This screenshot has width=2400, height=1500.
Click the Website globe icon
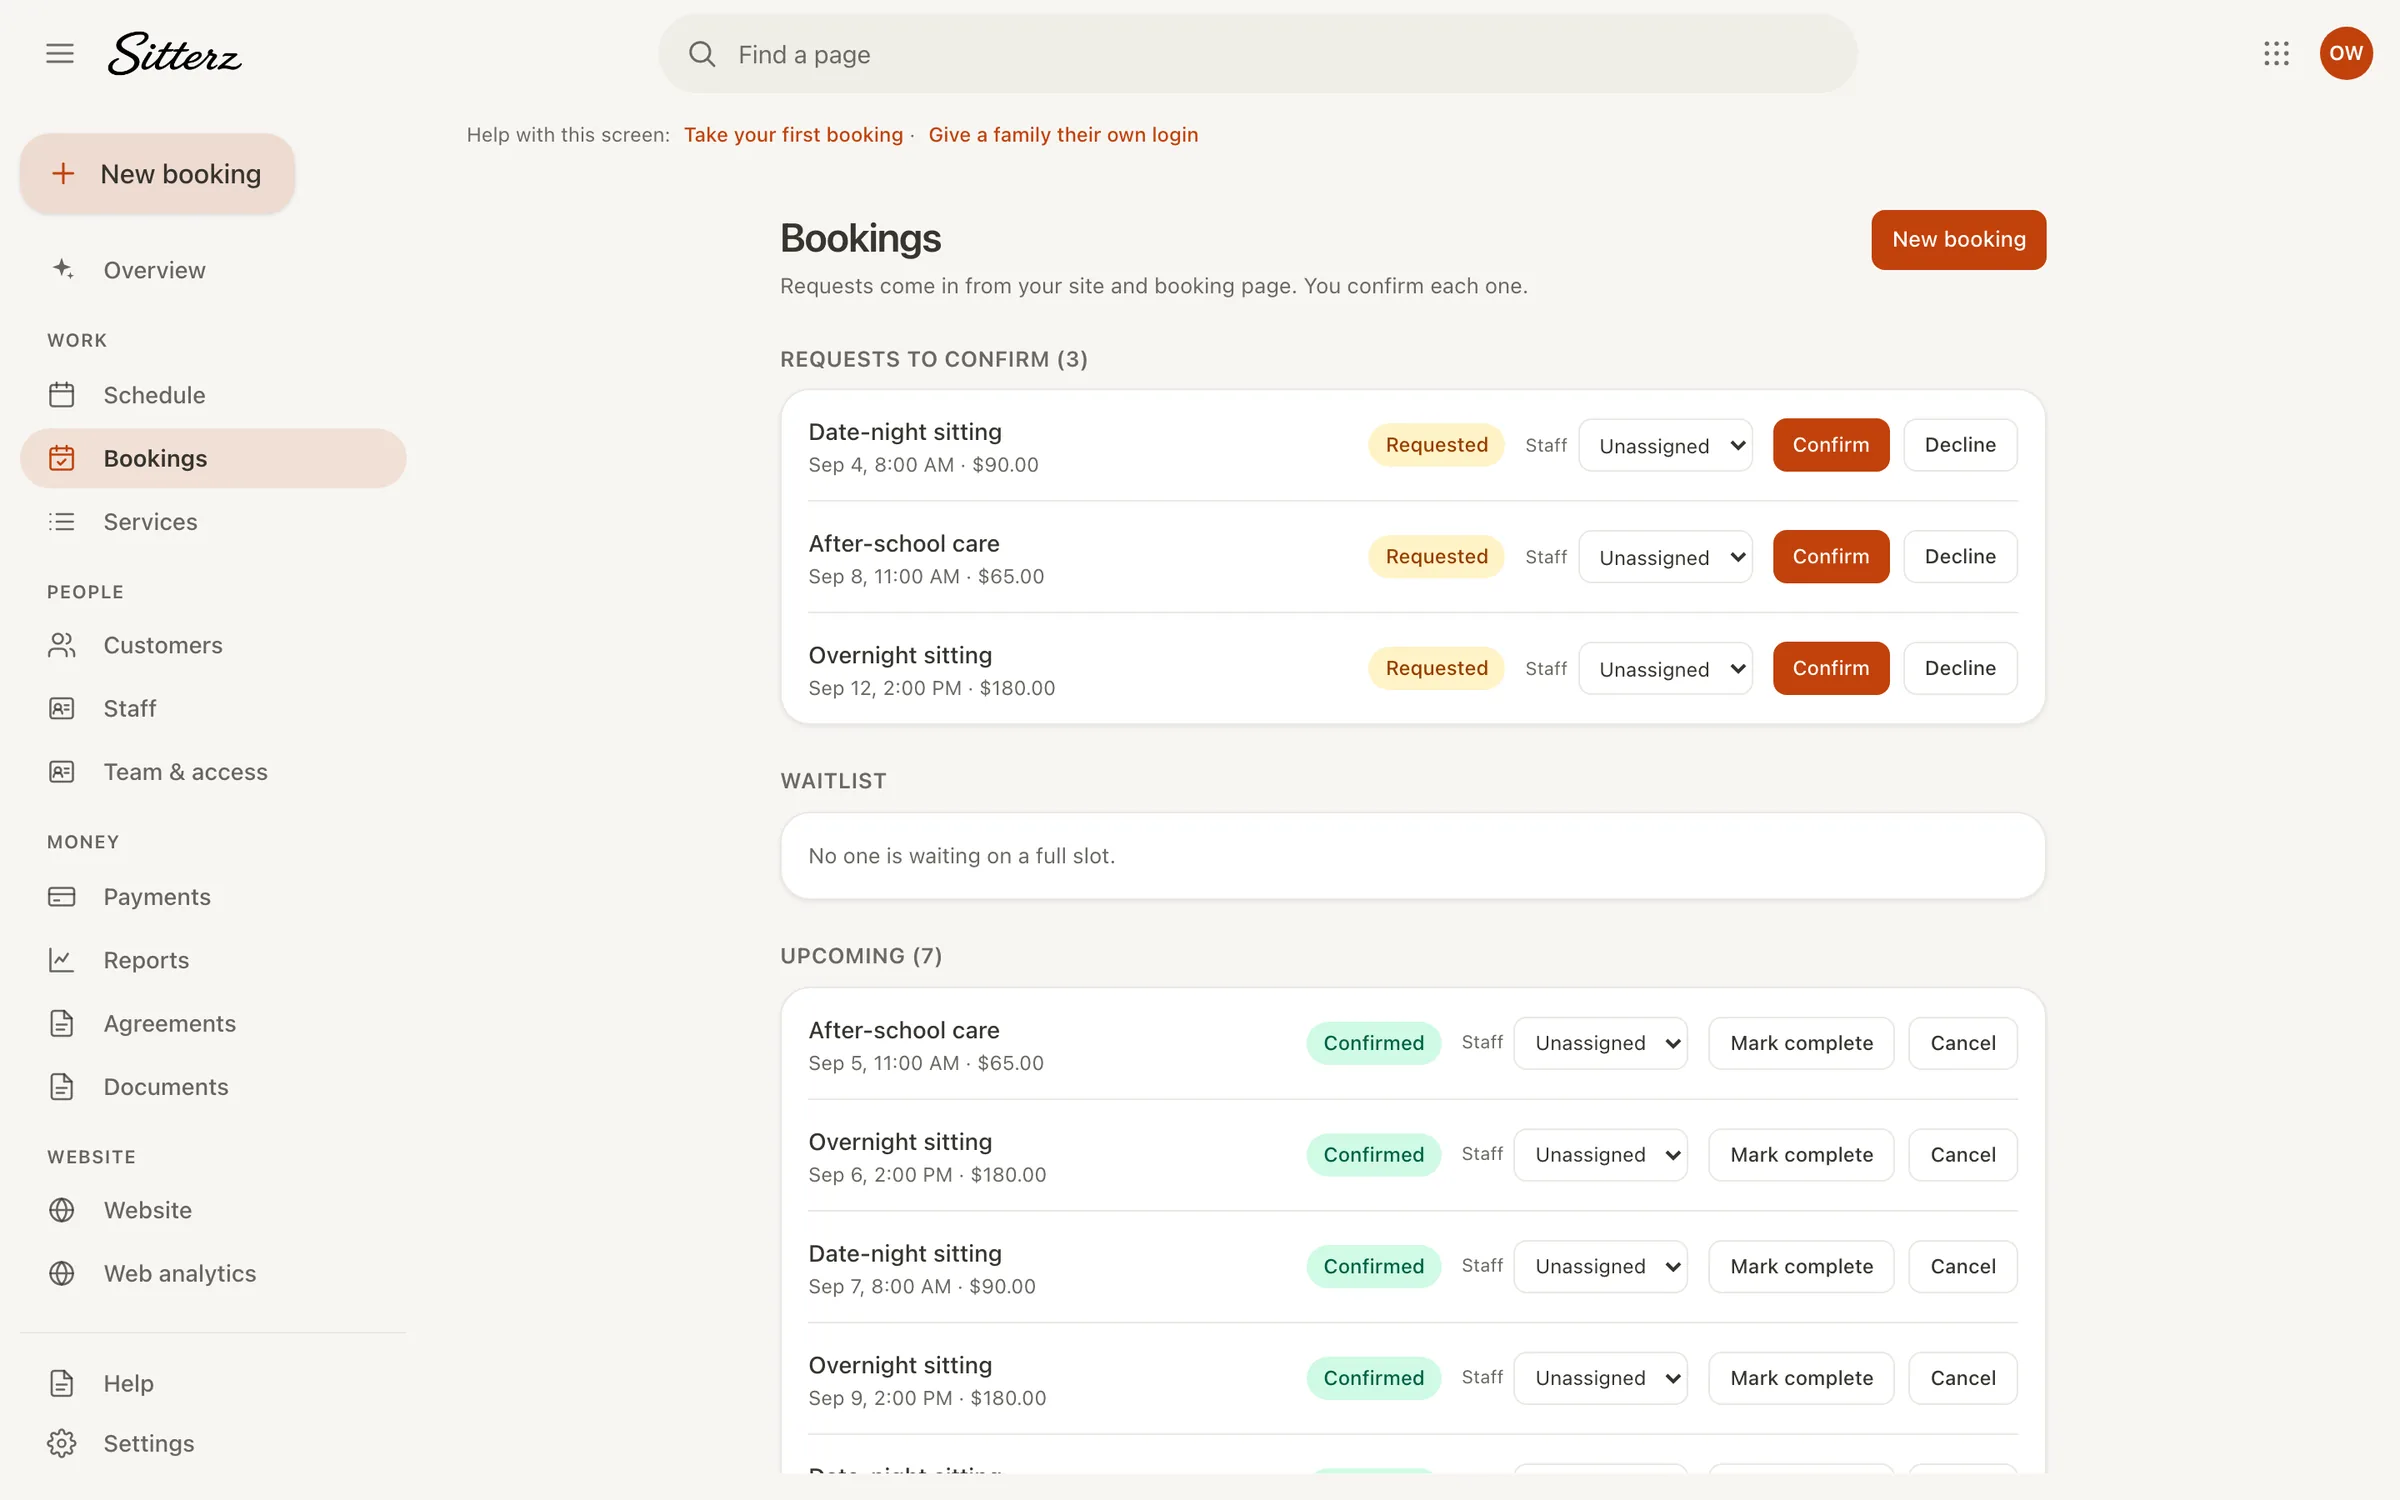(x=62, y=1210)
